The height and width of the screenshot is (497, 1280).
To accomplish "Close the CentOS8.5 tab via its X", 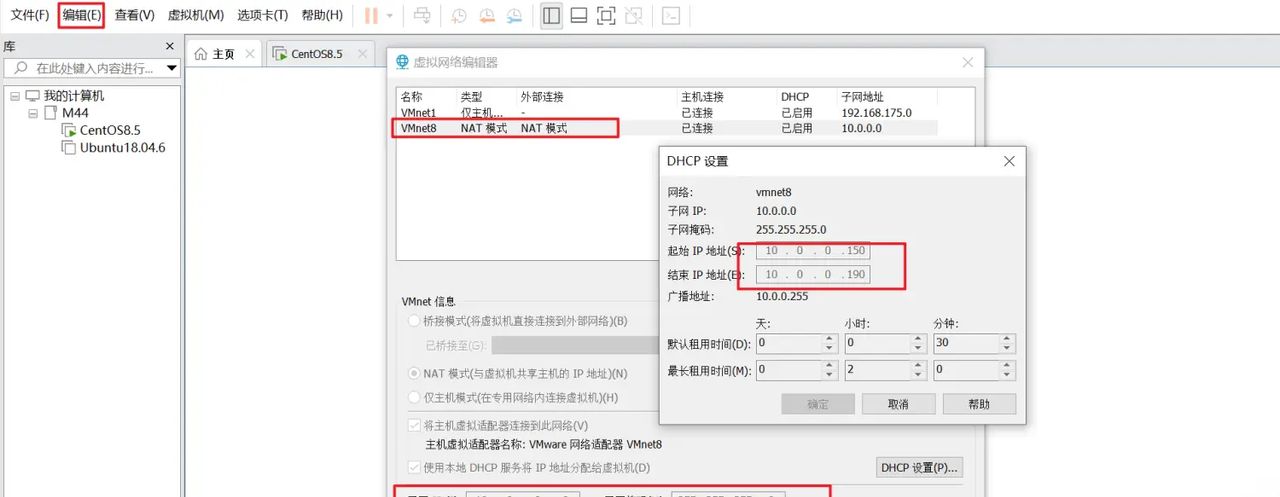I will (x=362, y=54).
